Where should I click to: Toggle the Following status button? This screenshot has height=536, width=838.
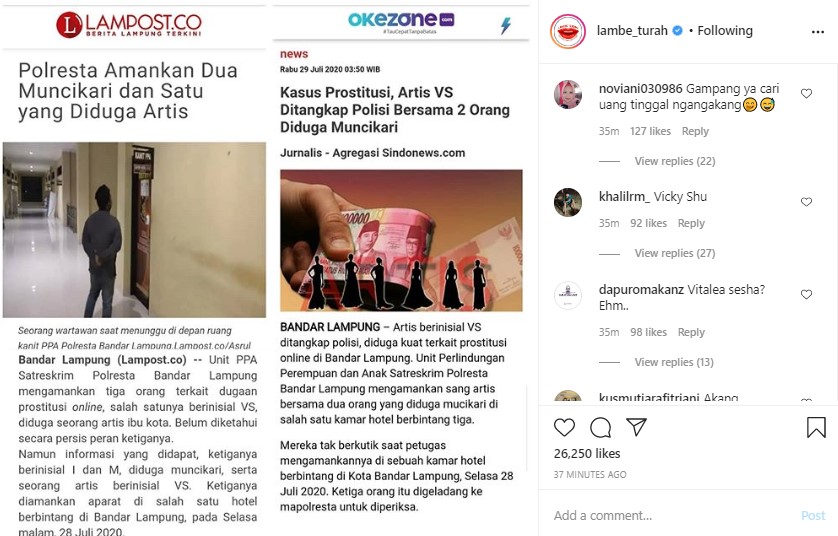point(725,31)
